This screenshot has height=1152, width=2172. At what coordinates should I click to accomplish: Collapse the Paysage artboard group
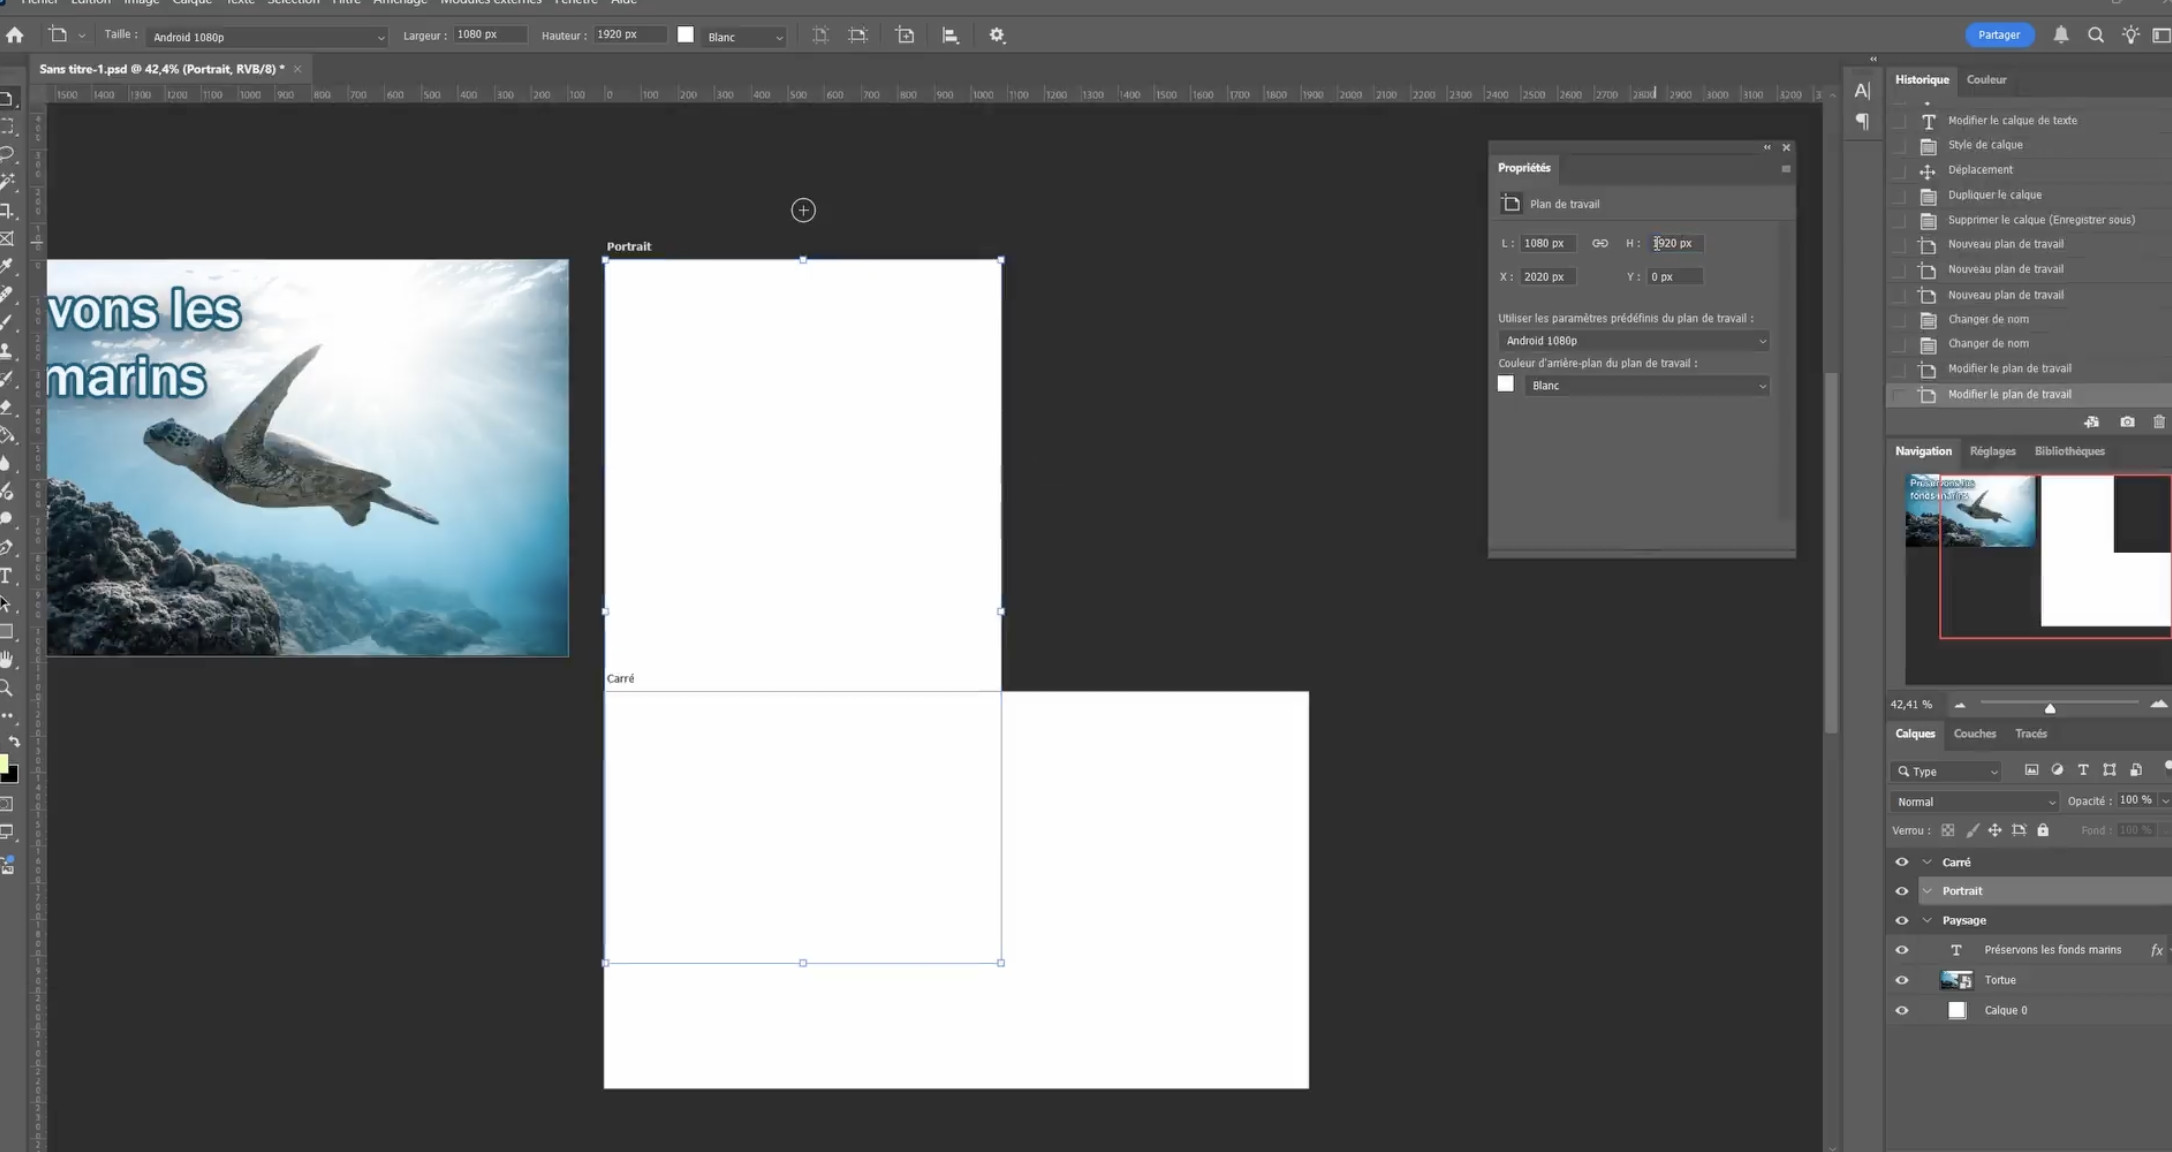[x=1927, y=920]
